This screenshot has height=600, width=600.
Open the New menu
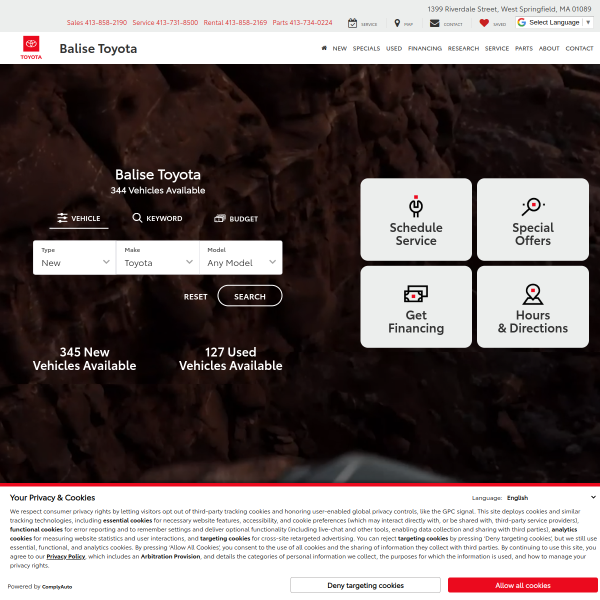[339, 49]
